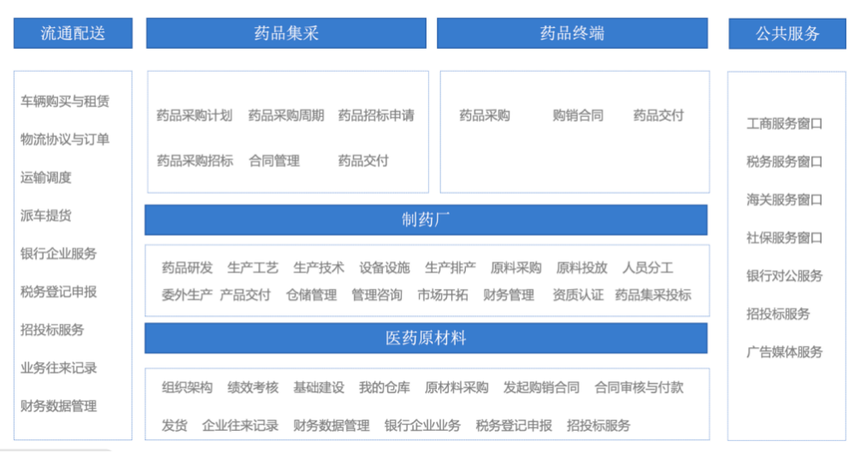Select 药品研发 under 制药厂
Screen dimensions: 860x453
coord(187,268)
